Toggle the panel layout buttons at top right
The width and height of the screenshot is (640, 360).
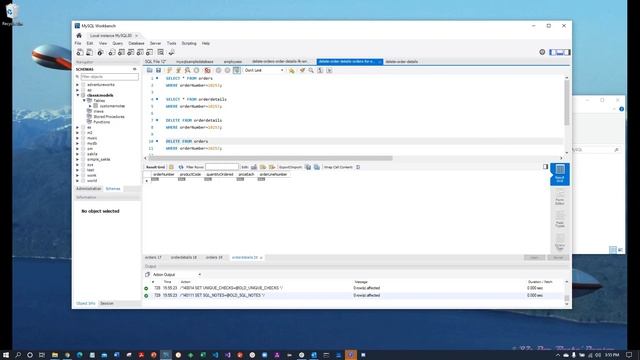(x=560, y=52)
